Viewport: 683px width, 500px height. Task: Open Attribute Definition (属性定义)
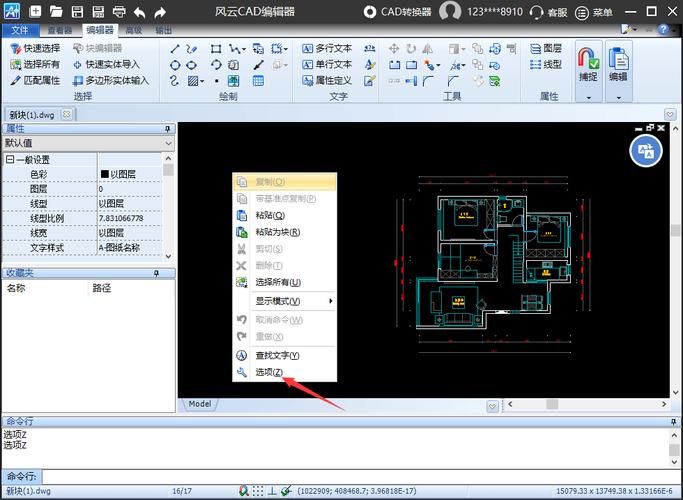tap(327, 81)
